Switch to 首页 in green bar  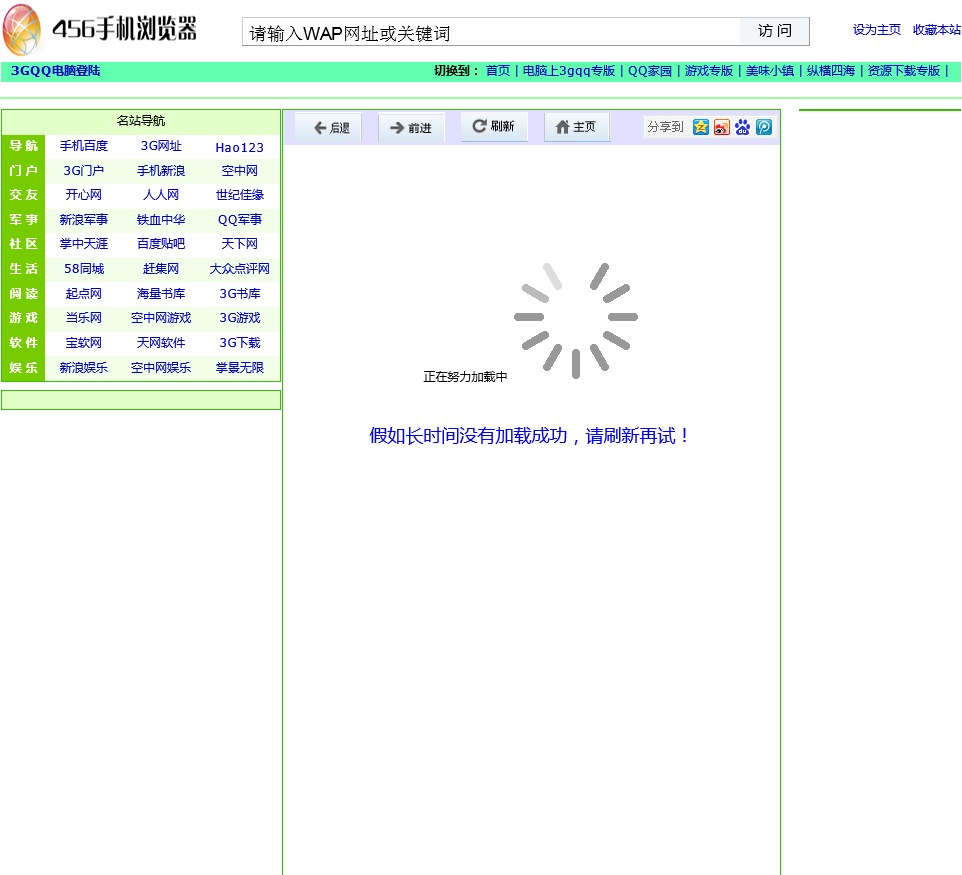pyautogui.click(x=498, y=71)
